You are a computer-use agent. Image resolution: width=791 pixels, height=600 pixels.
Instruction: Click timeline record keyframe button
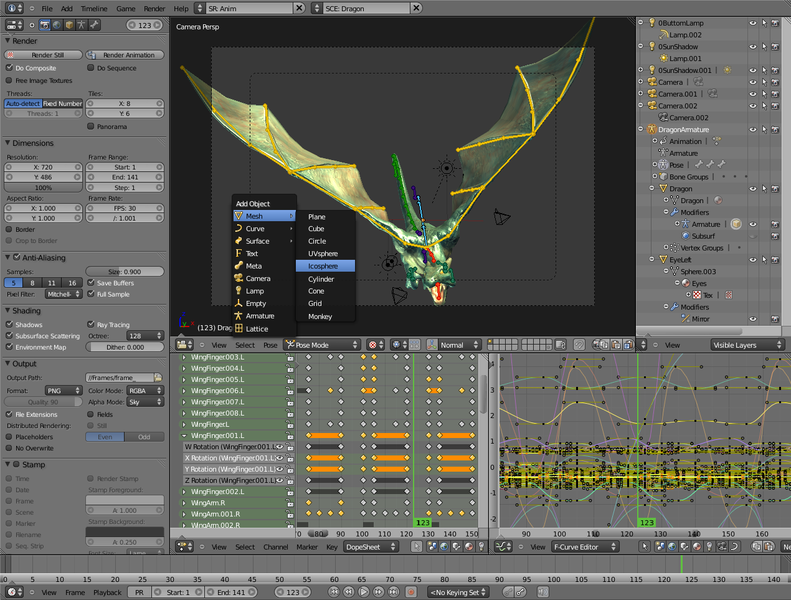[x=411, y=592]
